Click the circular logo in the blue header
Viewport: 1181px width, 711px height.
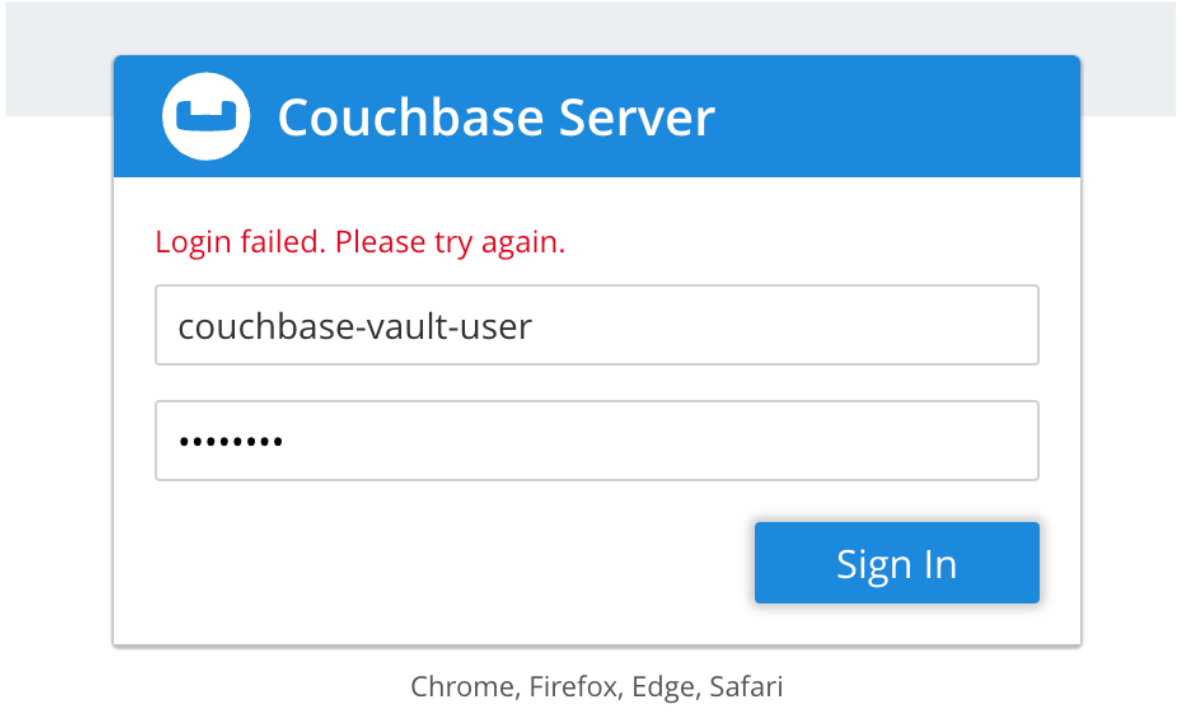click(205, 116)
